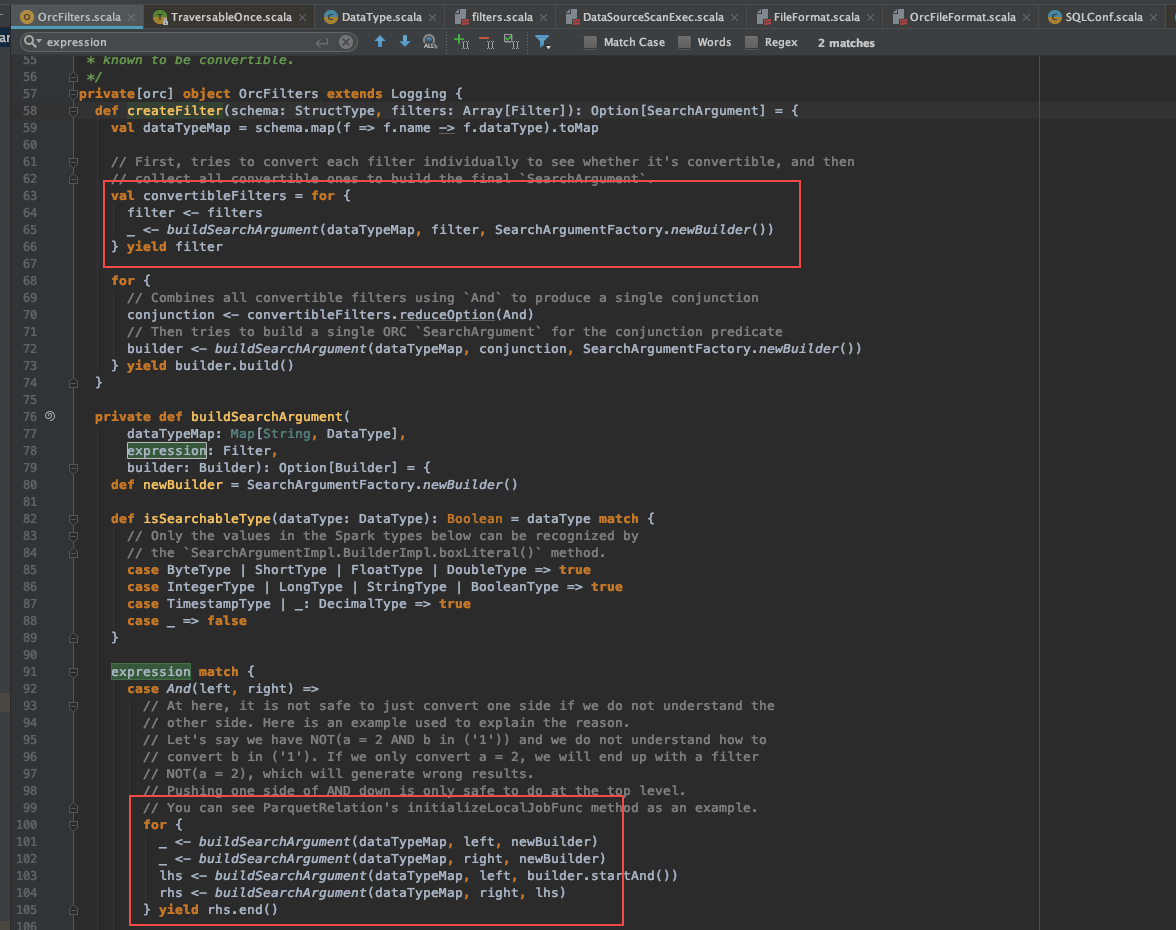Enable the Words checkbox
Viewport: 1176px width, 930px height.
(684, 42)
